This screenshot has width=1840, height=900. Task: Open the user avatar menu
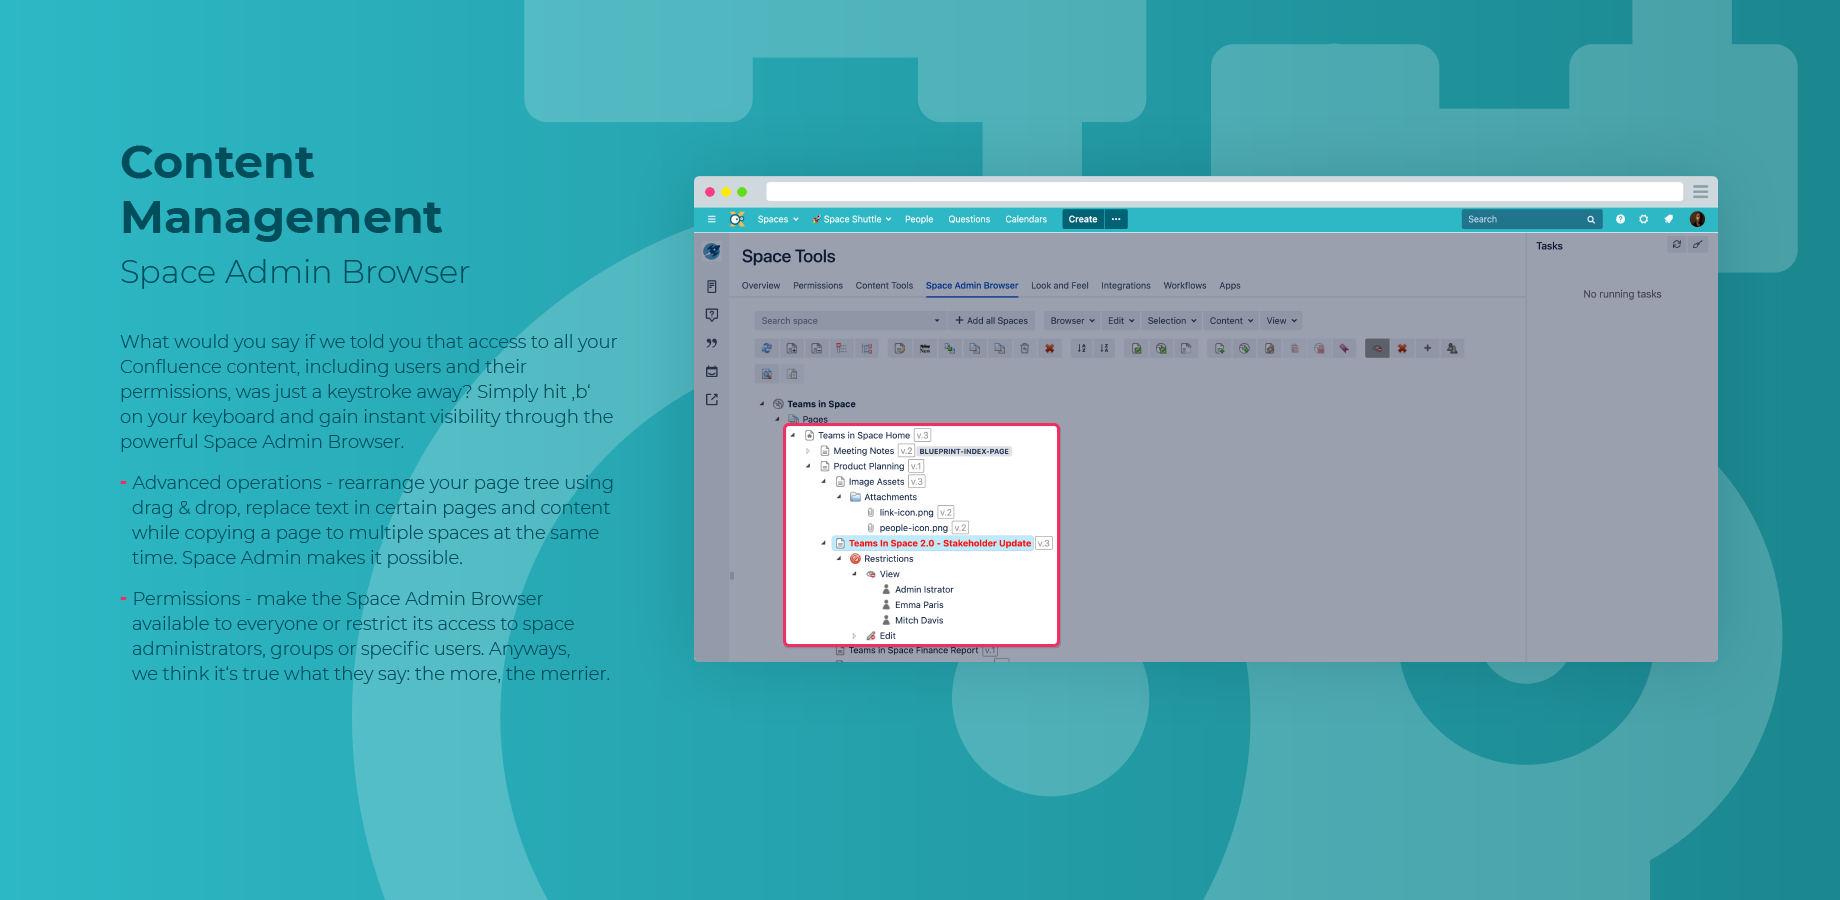1697,219
